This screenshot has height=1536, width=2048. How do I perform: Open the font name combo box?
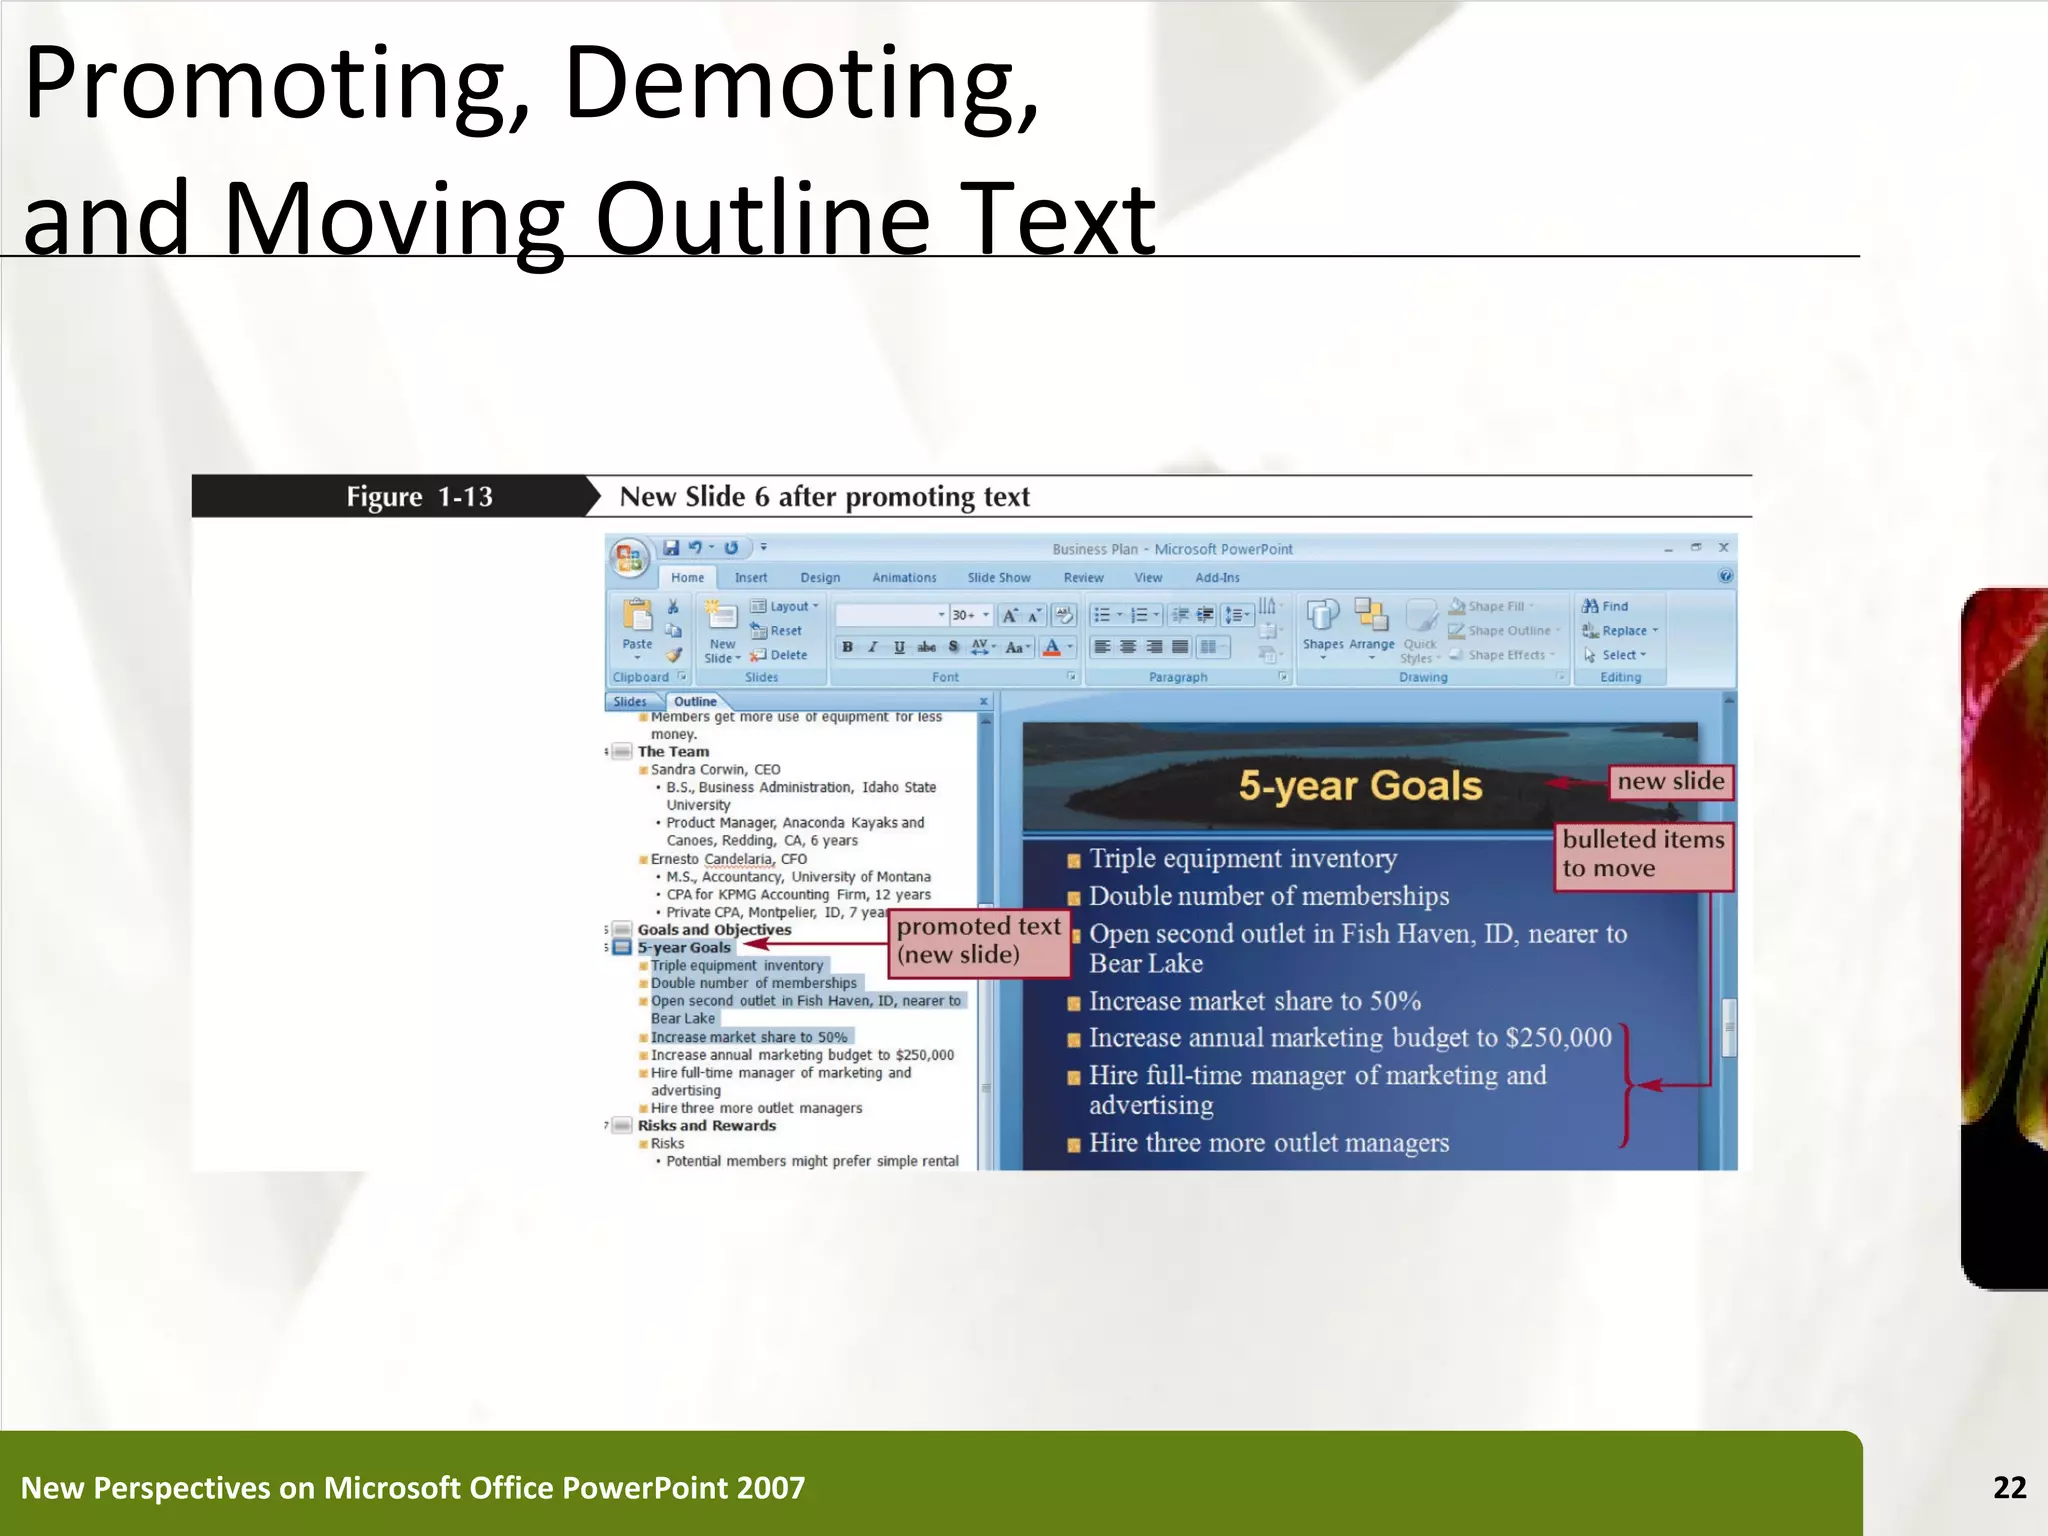point(891,615)
